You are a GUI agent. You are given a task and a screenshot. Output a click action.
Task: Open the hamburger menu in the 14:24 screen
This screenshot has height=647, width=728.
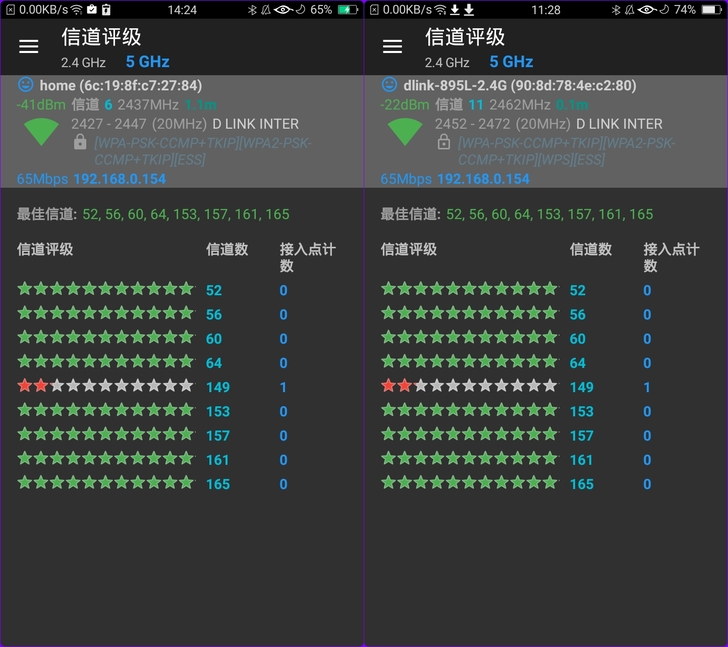click(x=29, y=47)
